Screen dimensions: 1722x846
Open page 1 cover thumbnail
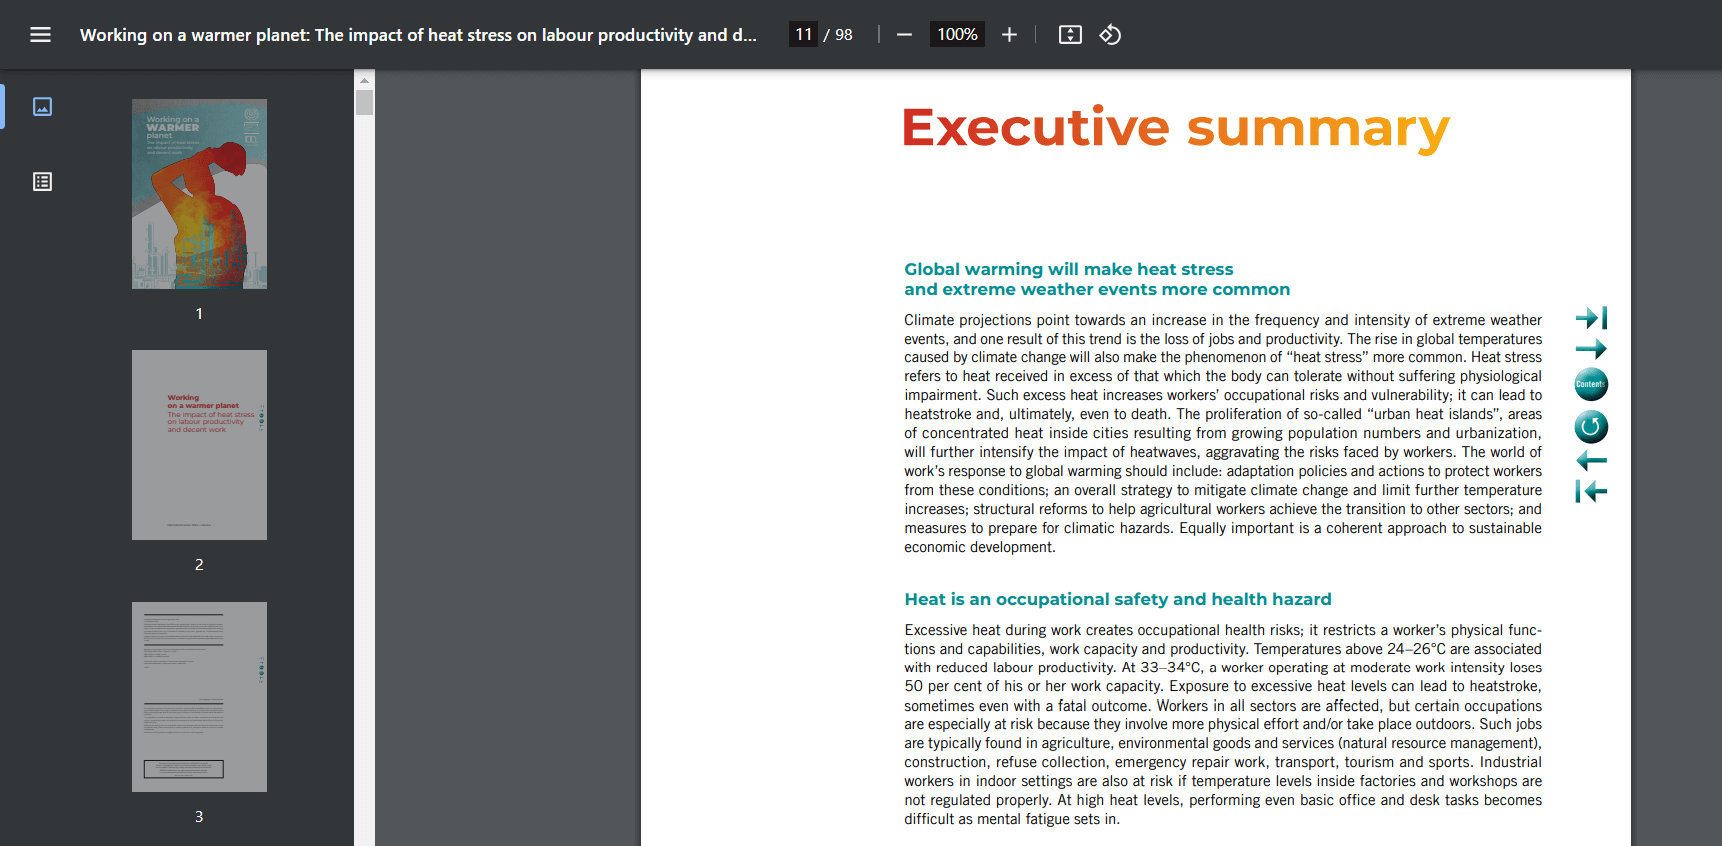(x=199, y=194)
